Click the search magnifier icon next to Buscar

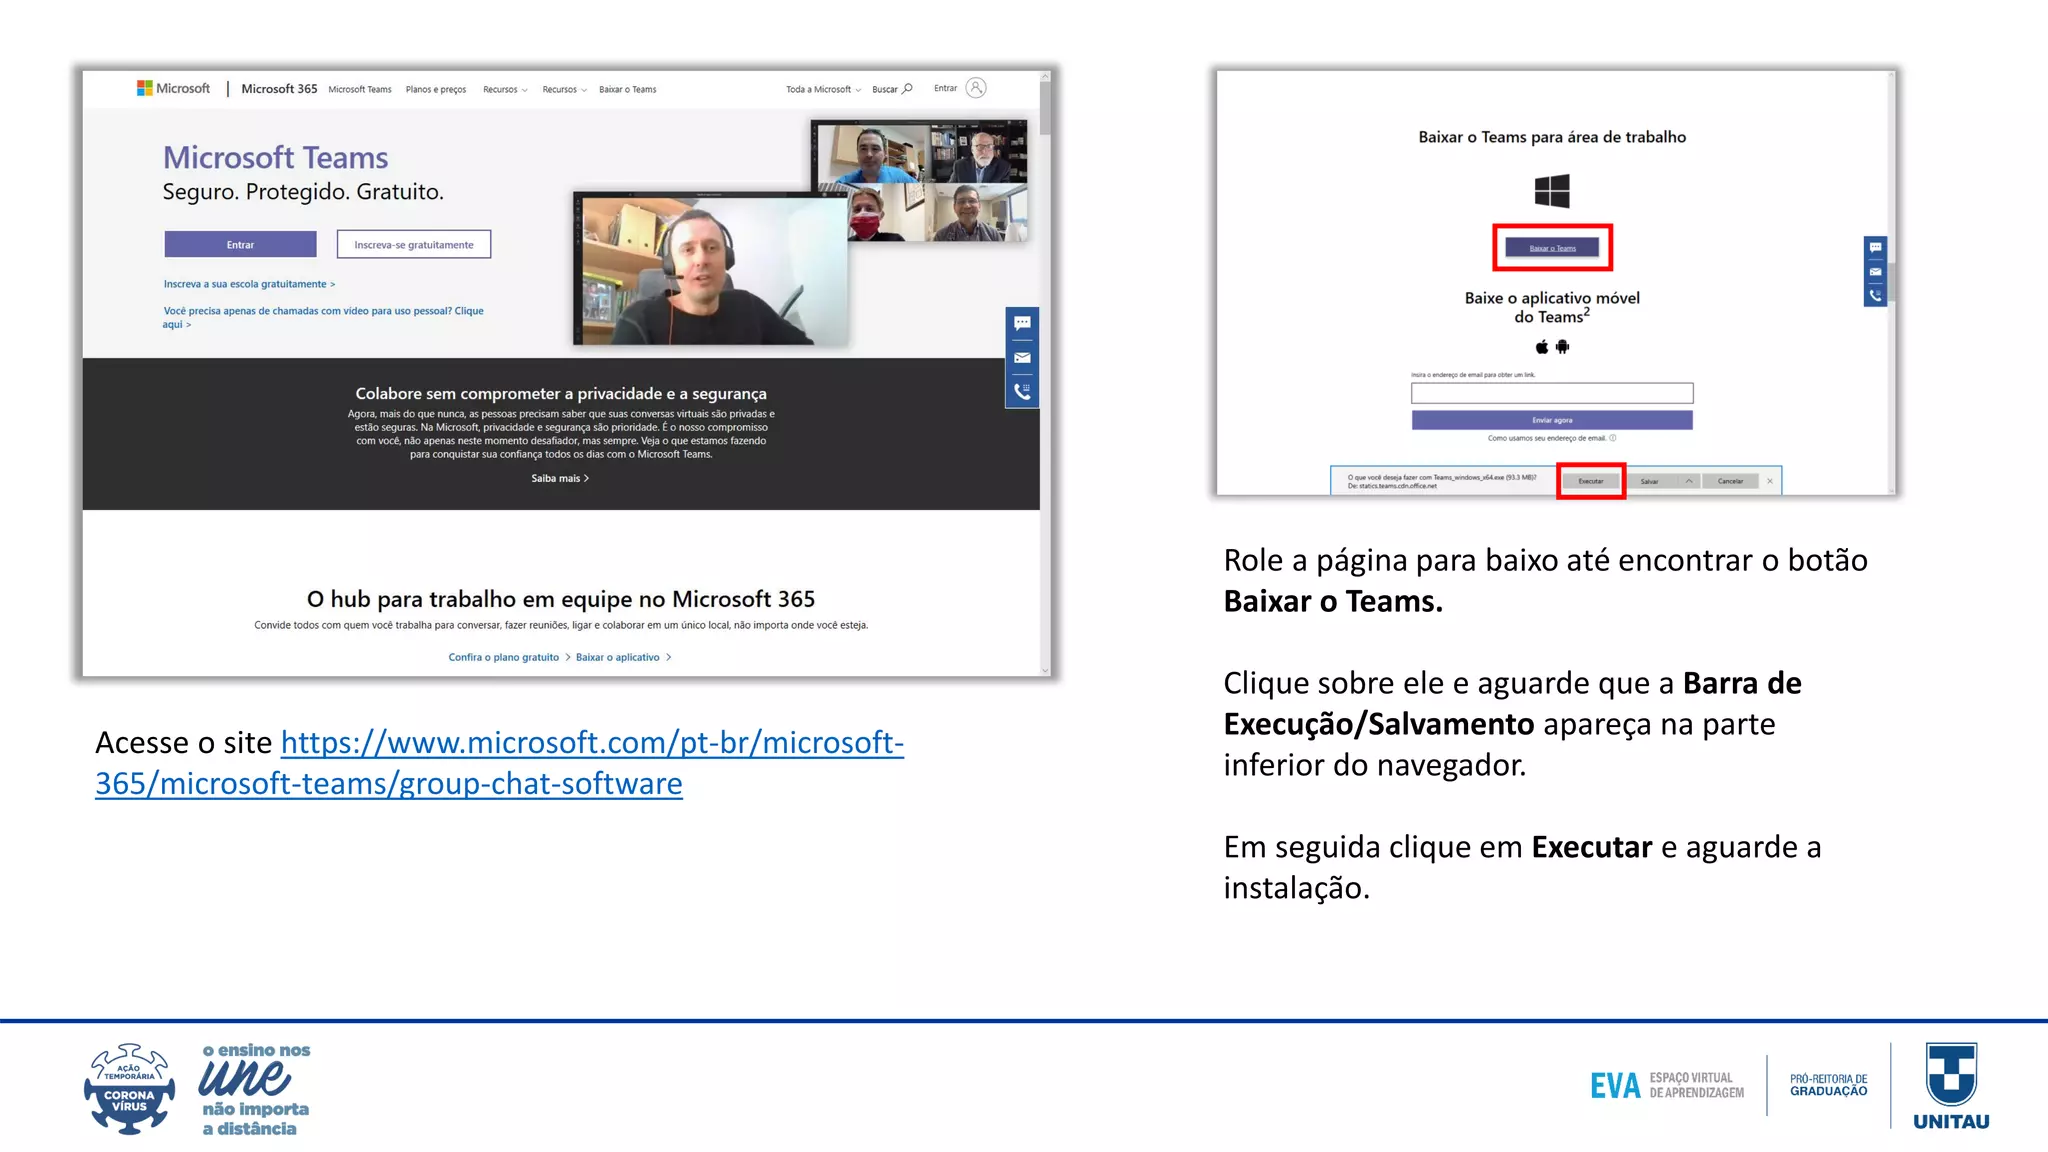pyautogui.click(x=908, y=89)
